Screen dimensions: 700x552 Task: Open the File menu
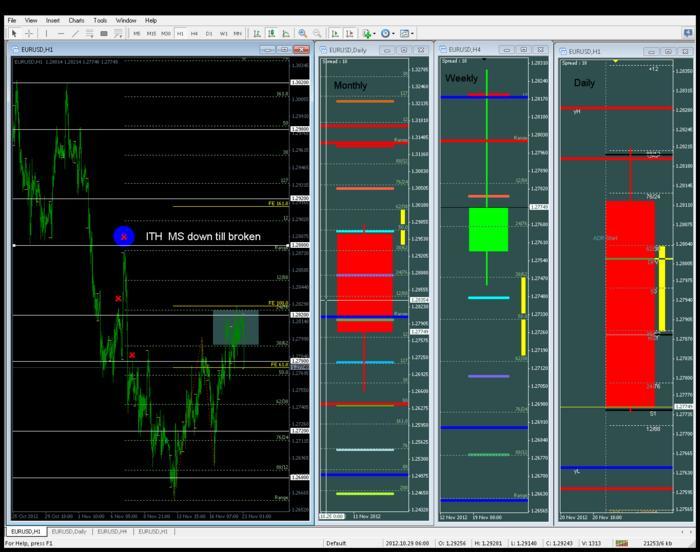(12, 21)
